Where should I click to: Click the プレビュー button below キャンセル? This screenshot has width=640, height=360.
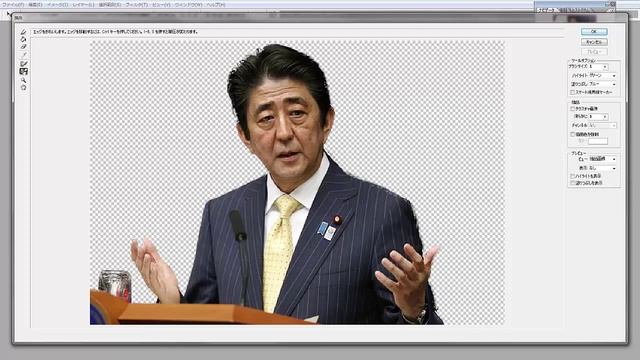(x=594, y=52)
